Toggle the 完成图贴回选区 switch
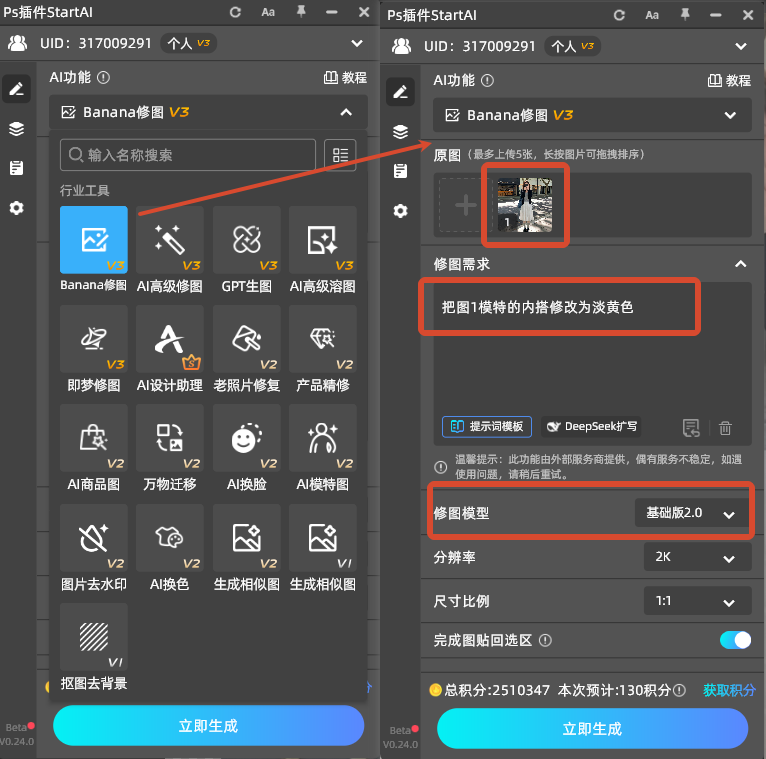The height and width of the screenshot is (759, 766). [735, 640]
